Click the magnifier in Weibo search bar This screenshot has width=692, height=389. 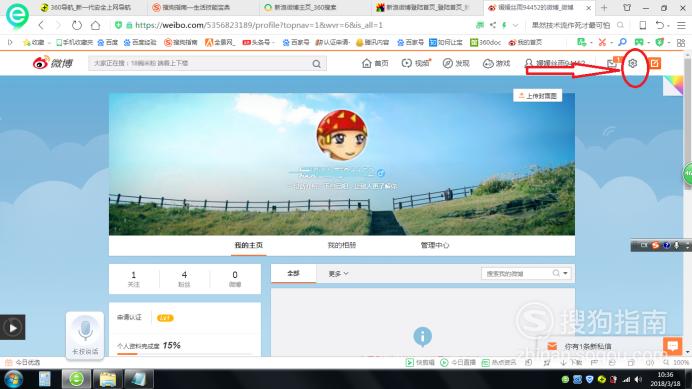point(316,64)
